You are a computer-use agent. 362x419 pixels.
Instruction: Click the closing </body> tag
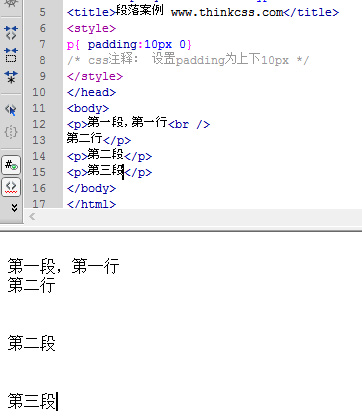(91, 188)
